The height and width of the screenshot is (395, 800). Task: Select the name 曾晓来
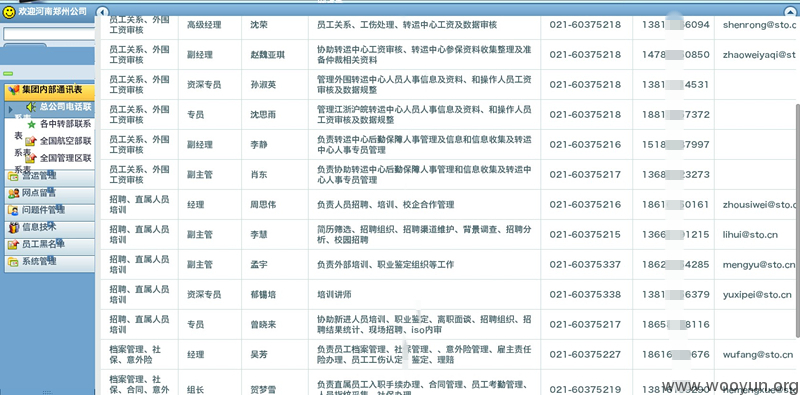pyautogui.click(x=263, y=325)
